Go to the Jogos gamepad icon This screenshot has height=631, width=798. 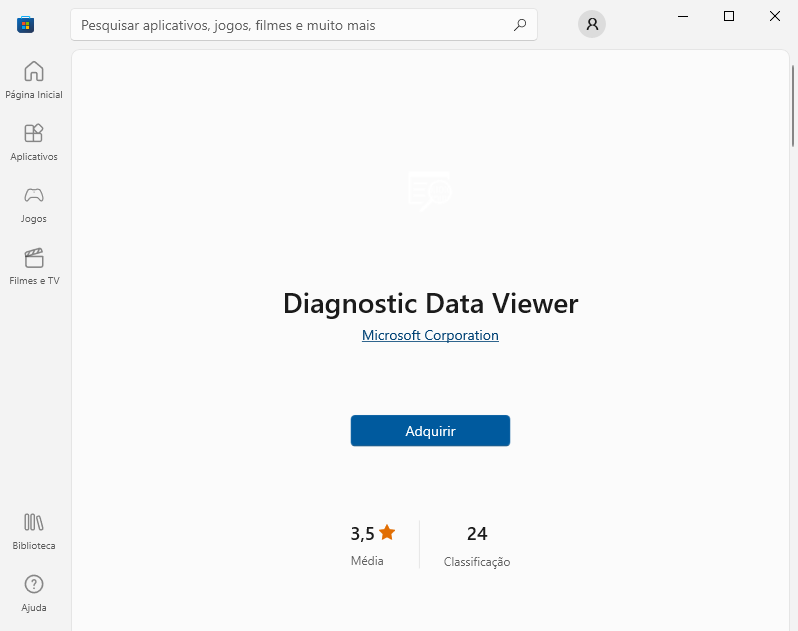34,195
